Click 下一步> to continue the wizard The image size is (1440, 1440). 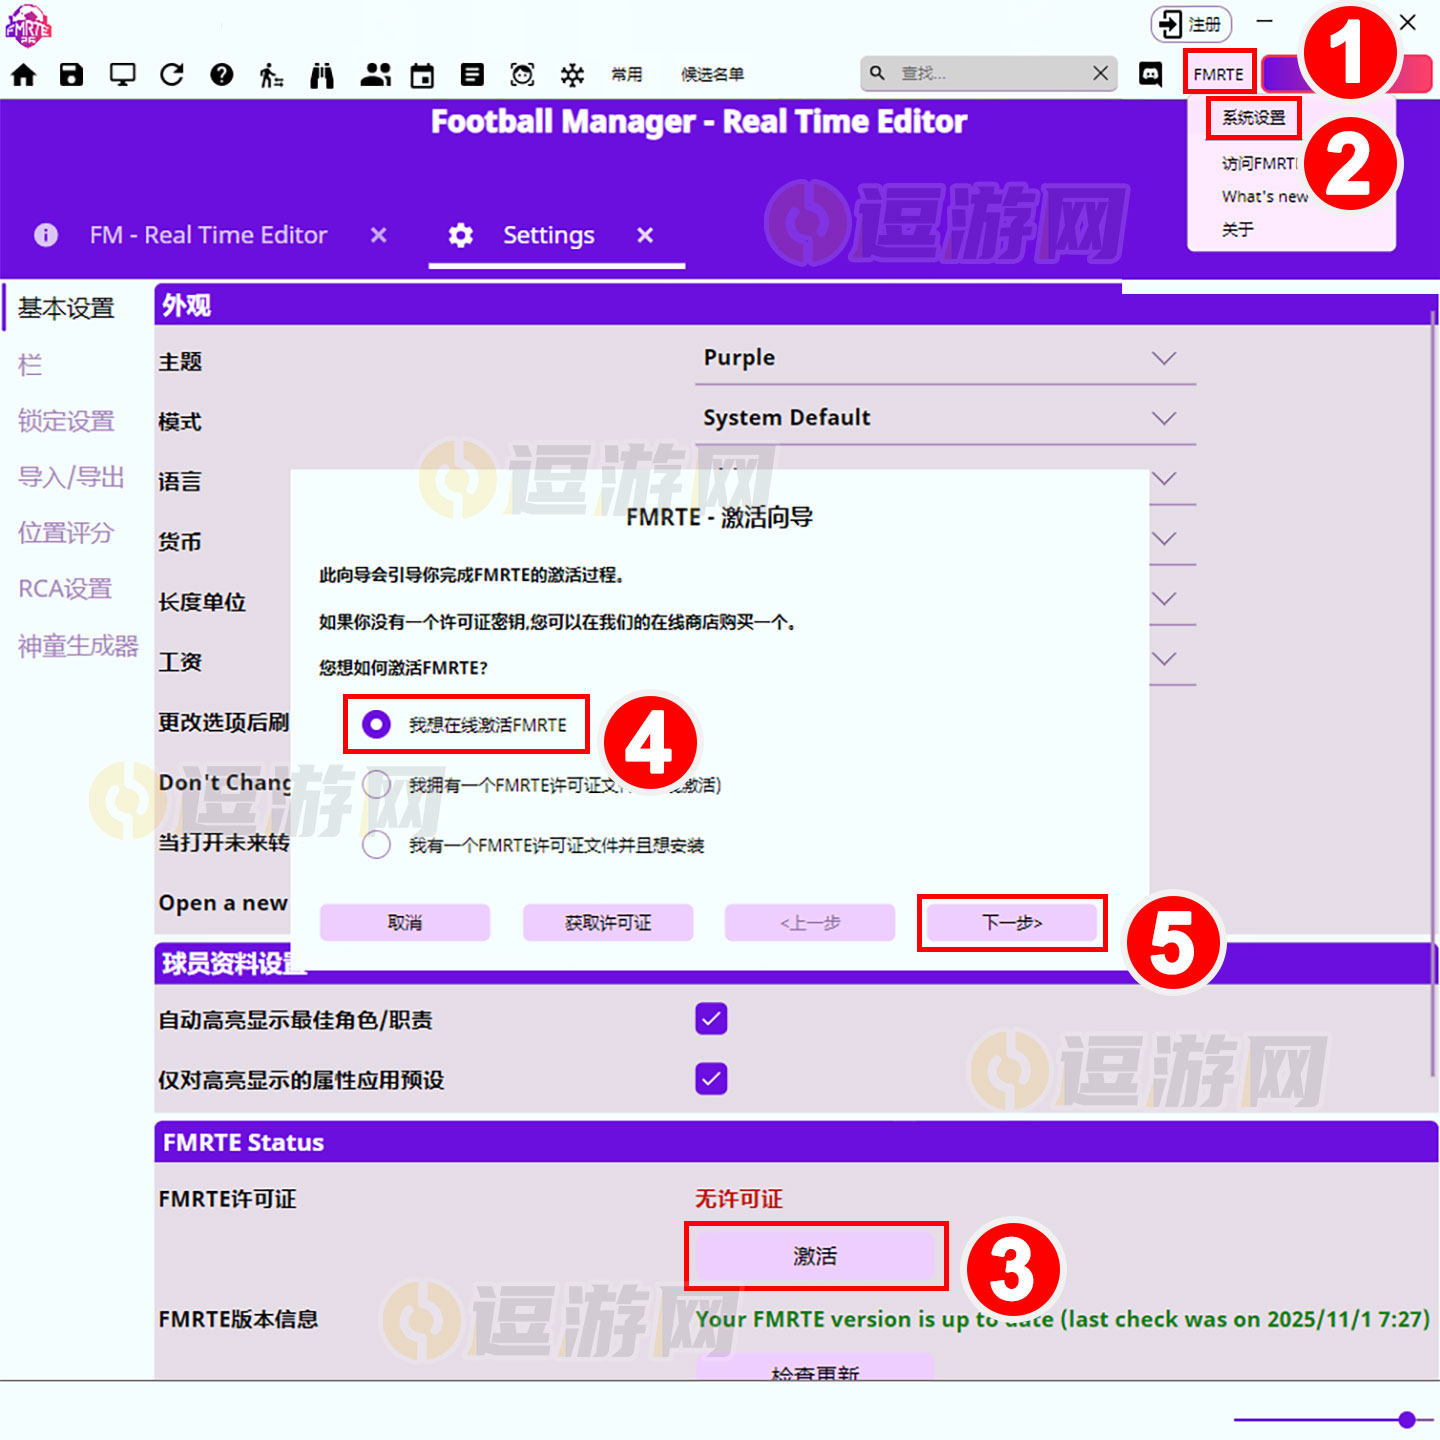1012,922
